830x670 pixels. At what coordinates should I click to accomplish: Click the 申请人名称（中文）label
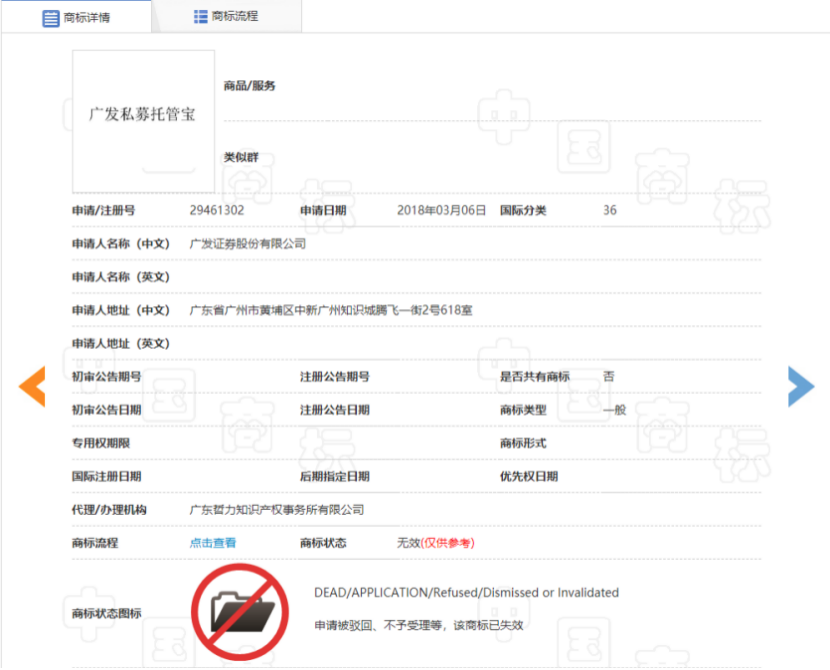click(x=121, y=244)
